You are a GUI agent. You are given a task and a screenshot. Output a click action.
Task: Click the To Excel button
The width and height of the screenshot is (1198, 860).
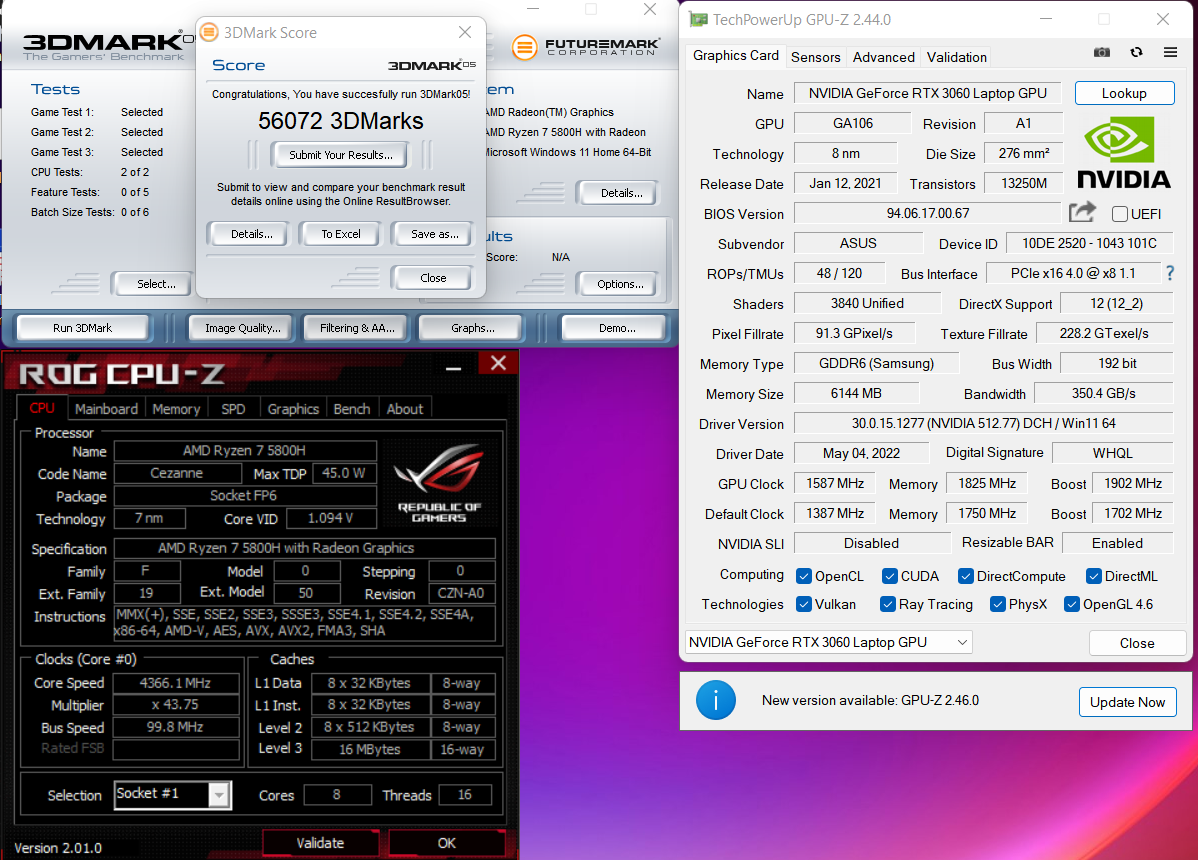[x=341, y=234]
